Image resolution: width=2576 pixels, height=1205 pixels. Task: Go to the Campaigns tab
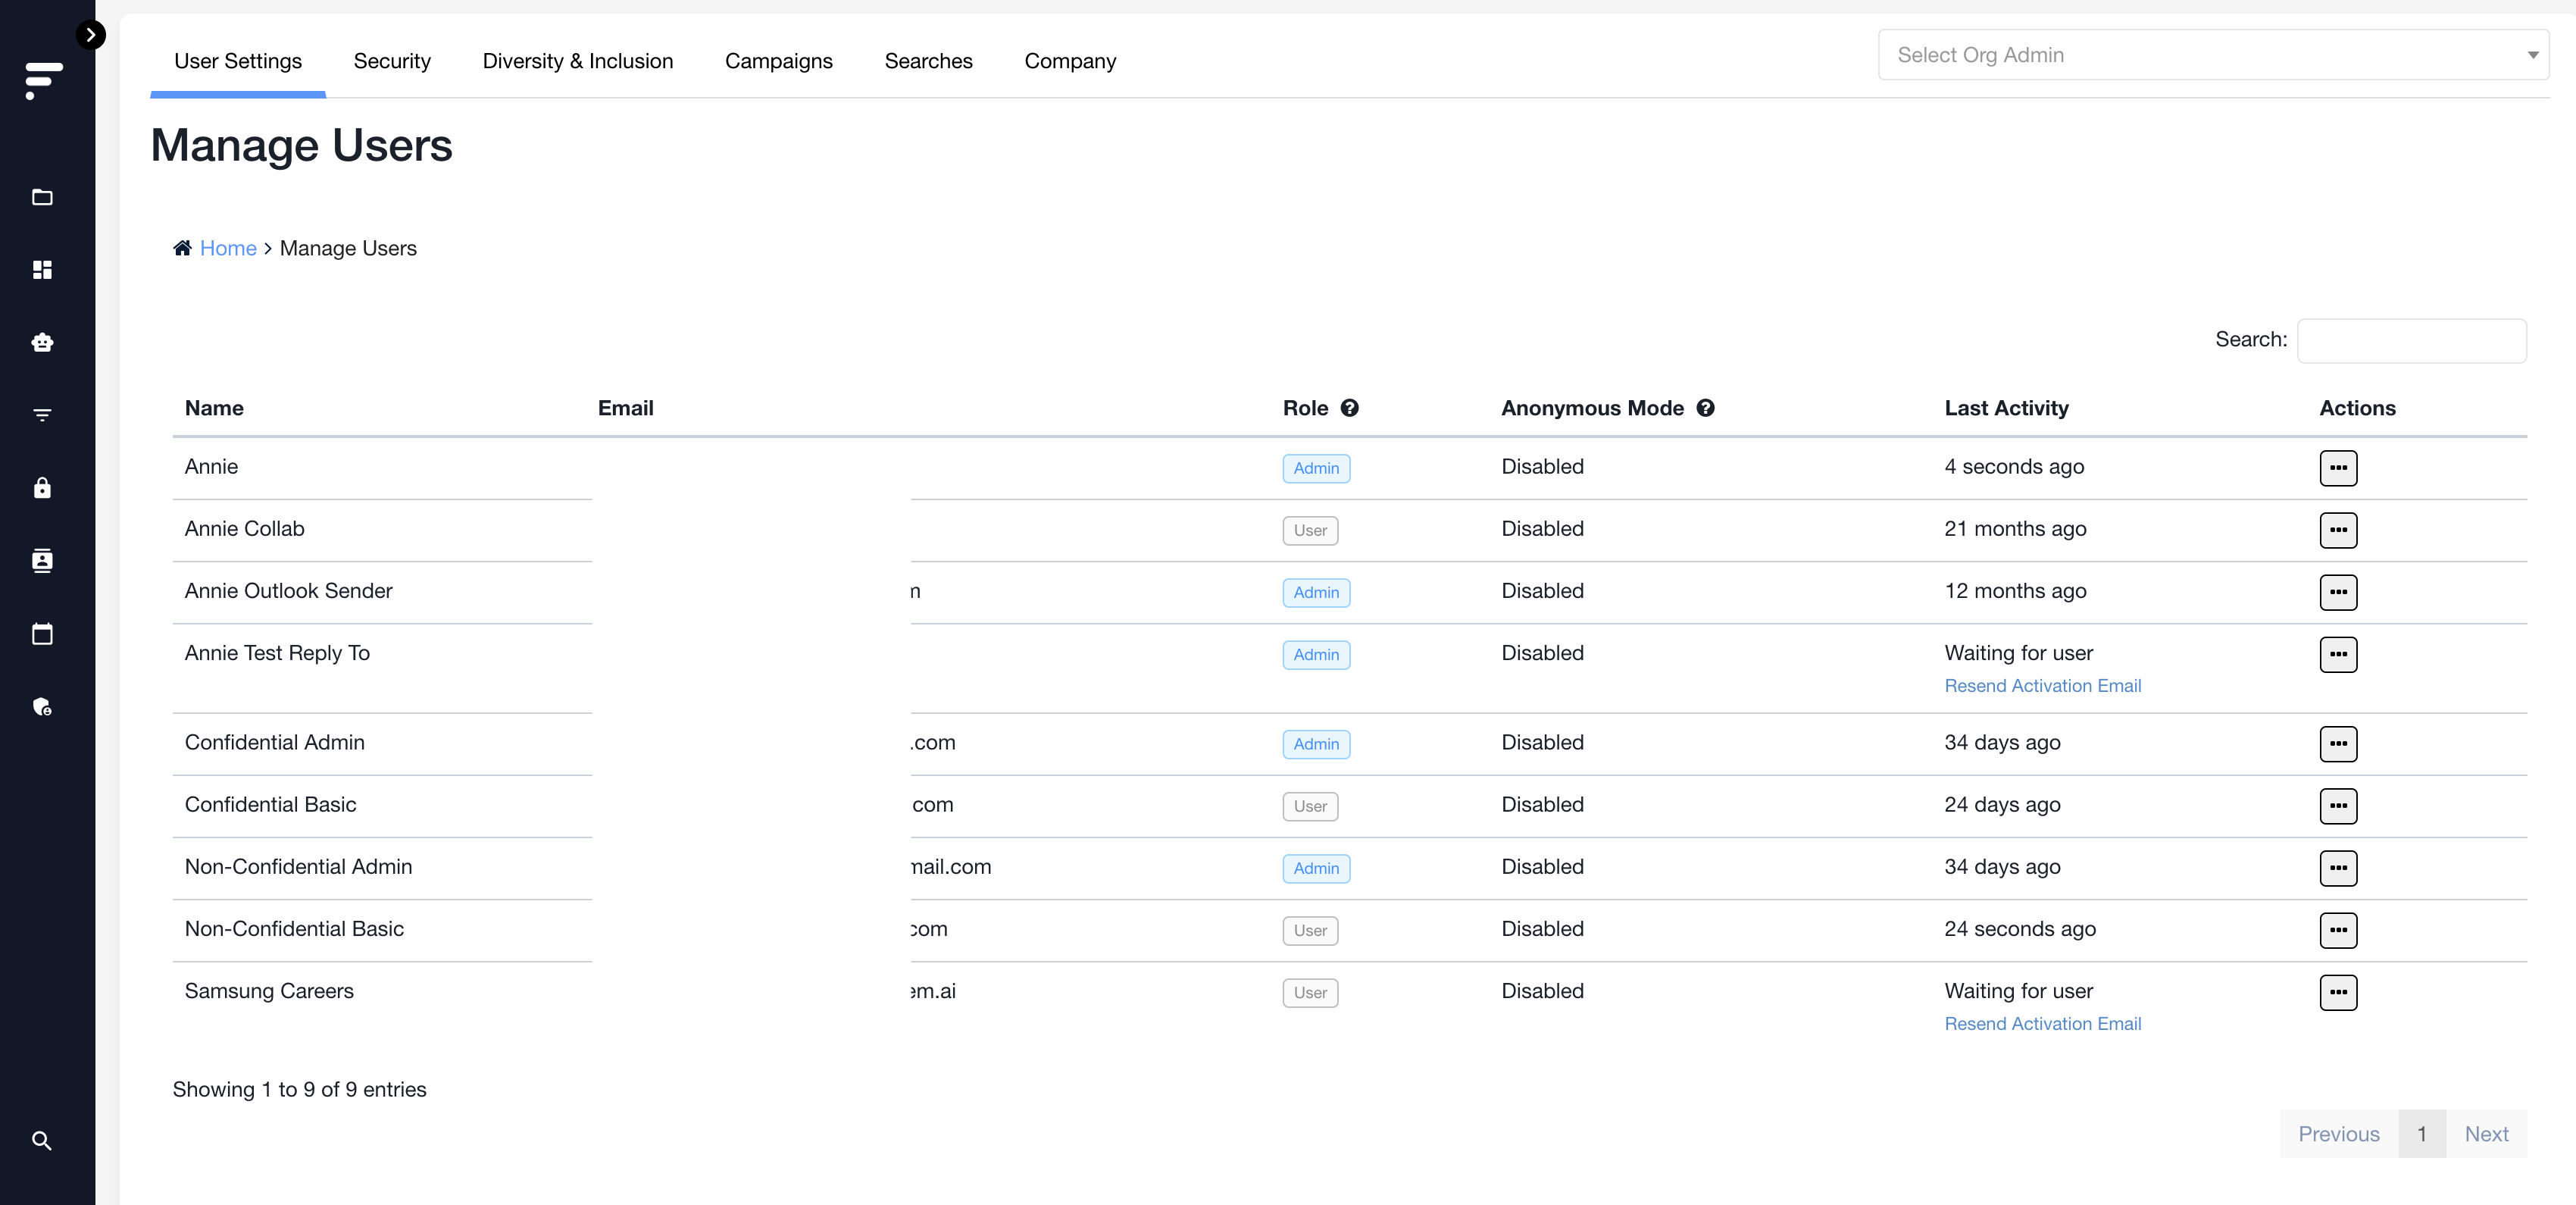click(x=779, y=61)
